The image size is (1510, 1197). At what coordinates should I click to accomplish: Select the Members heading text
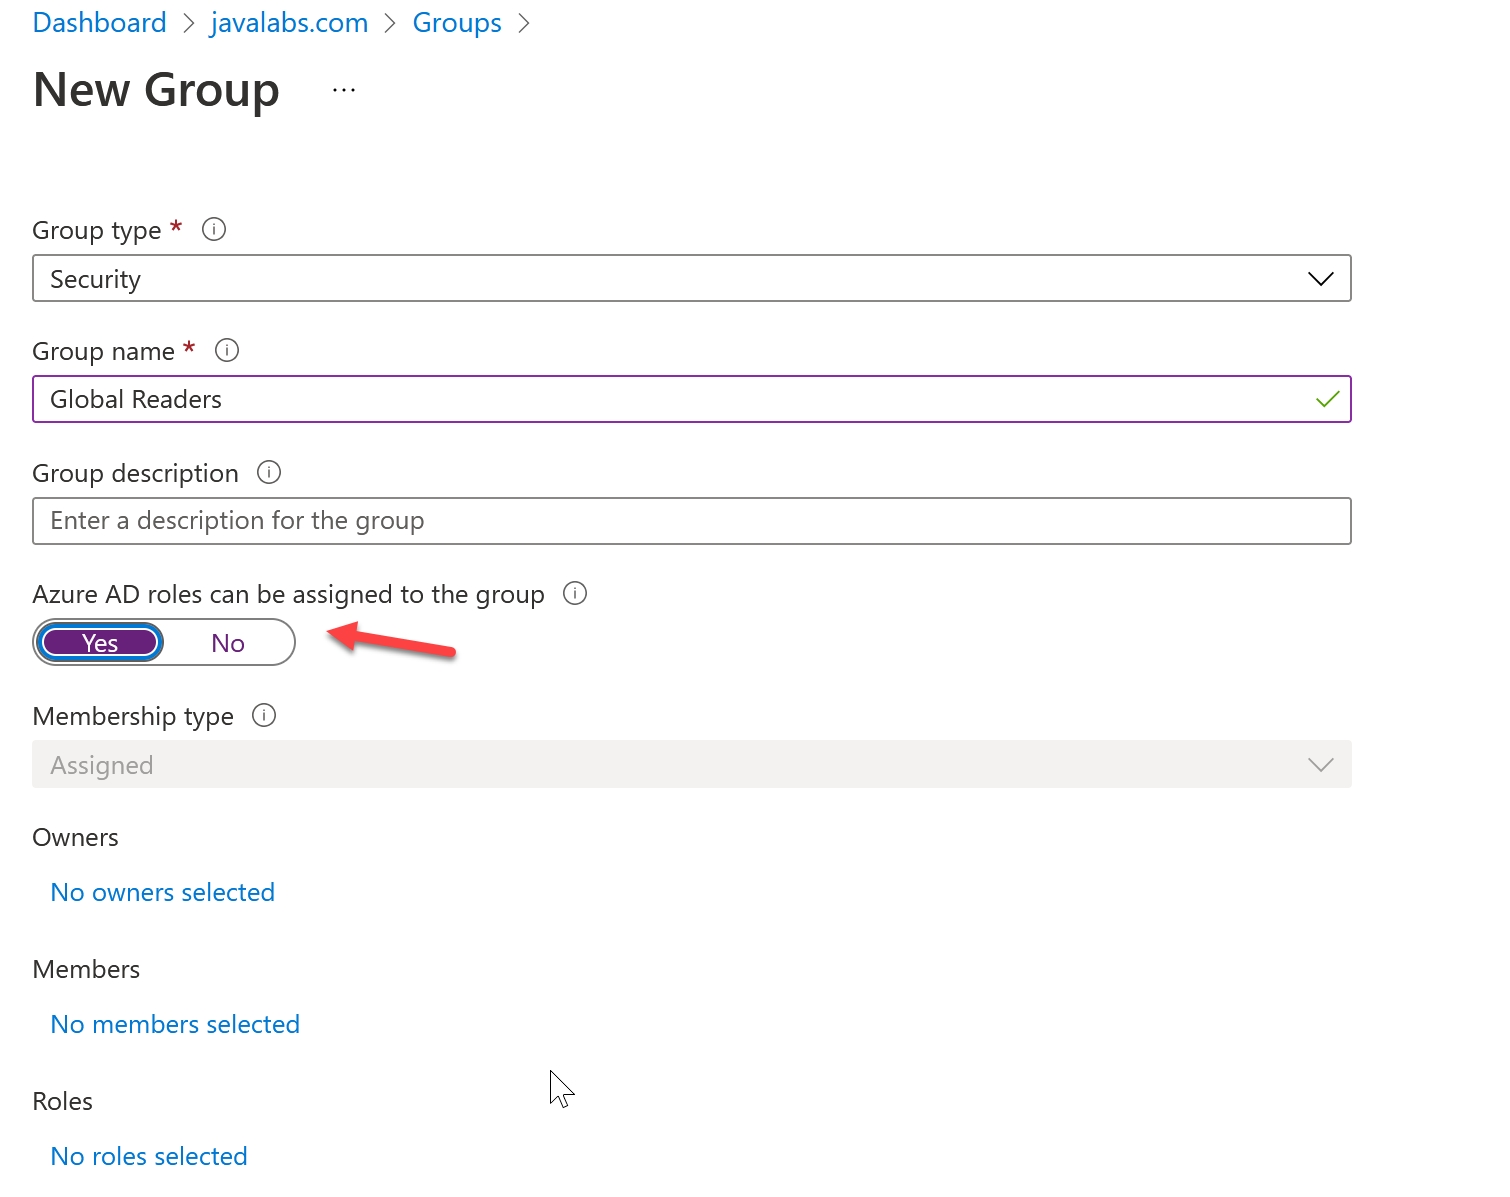coord(86,969)
